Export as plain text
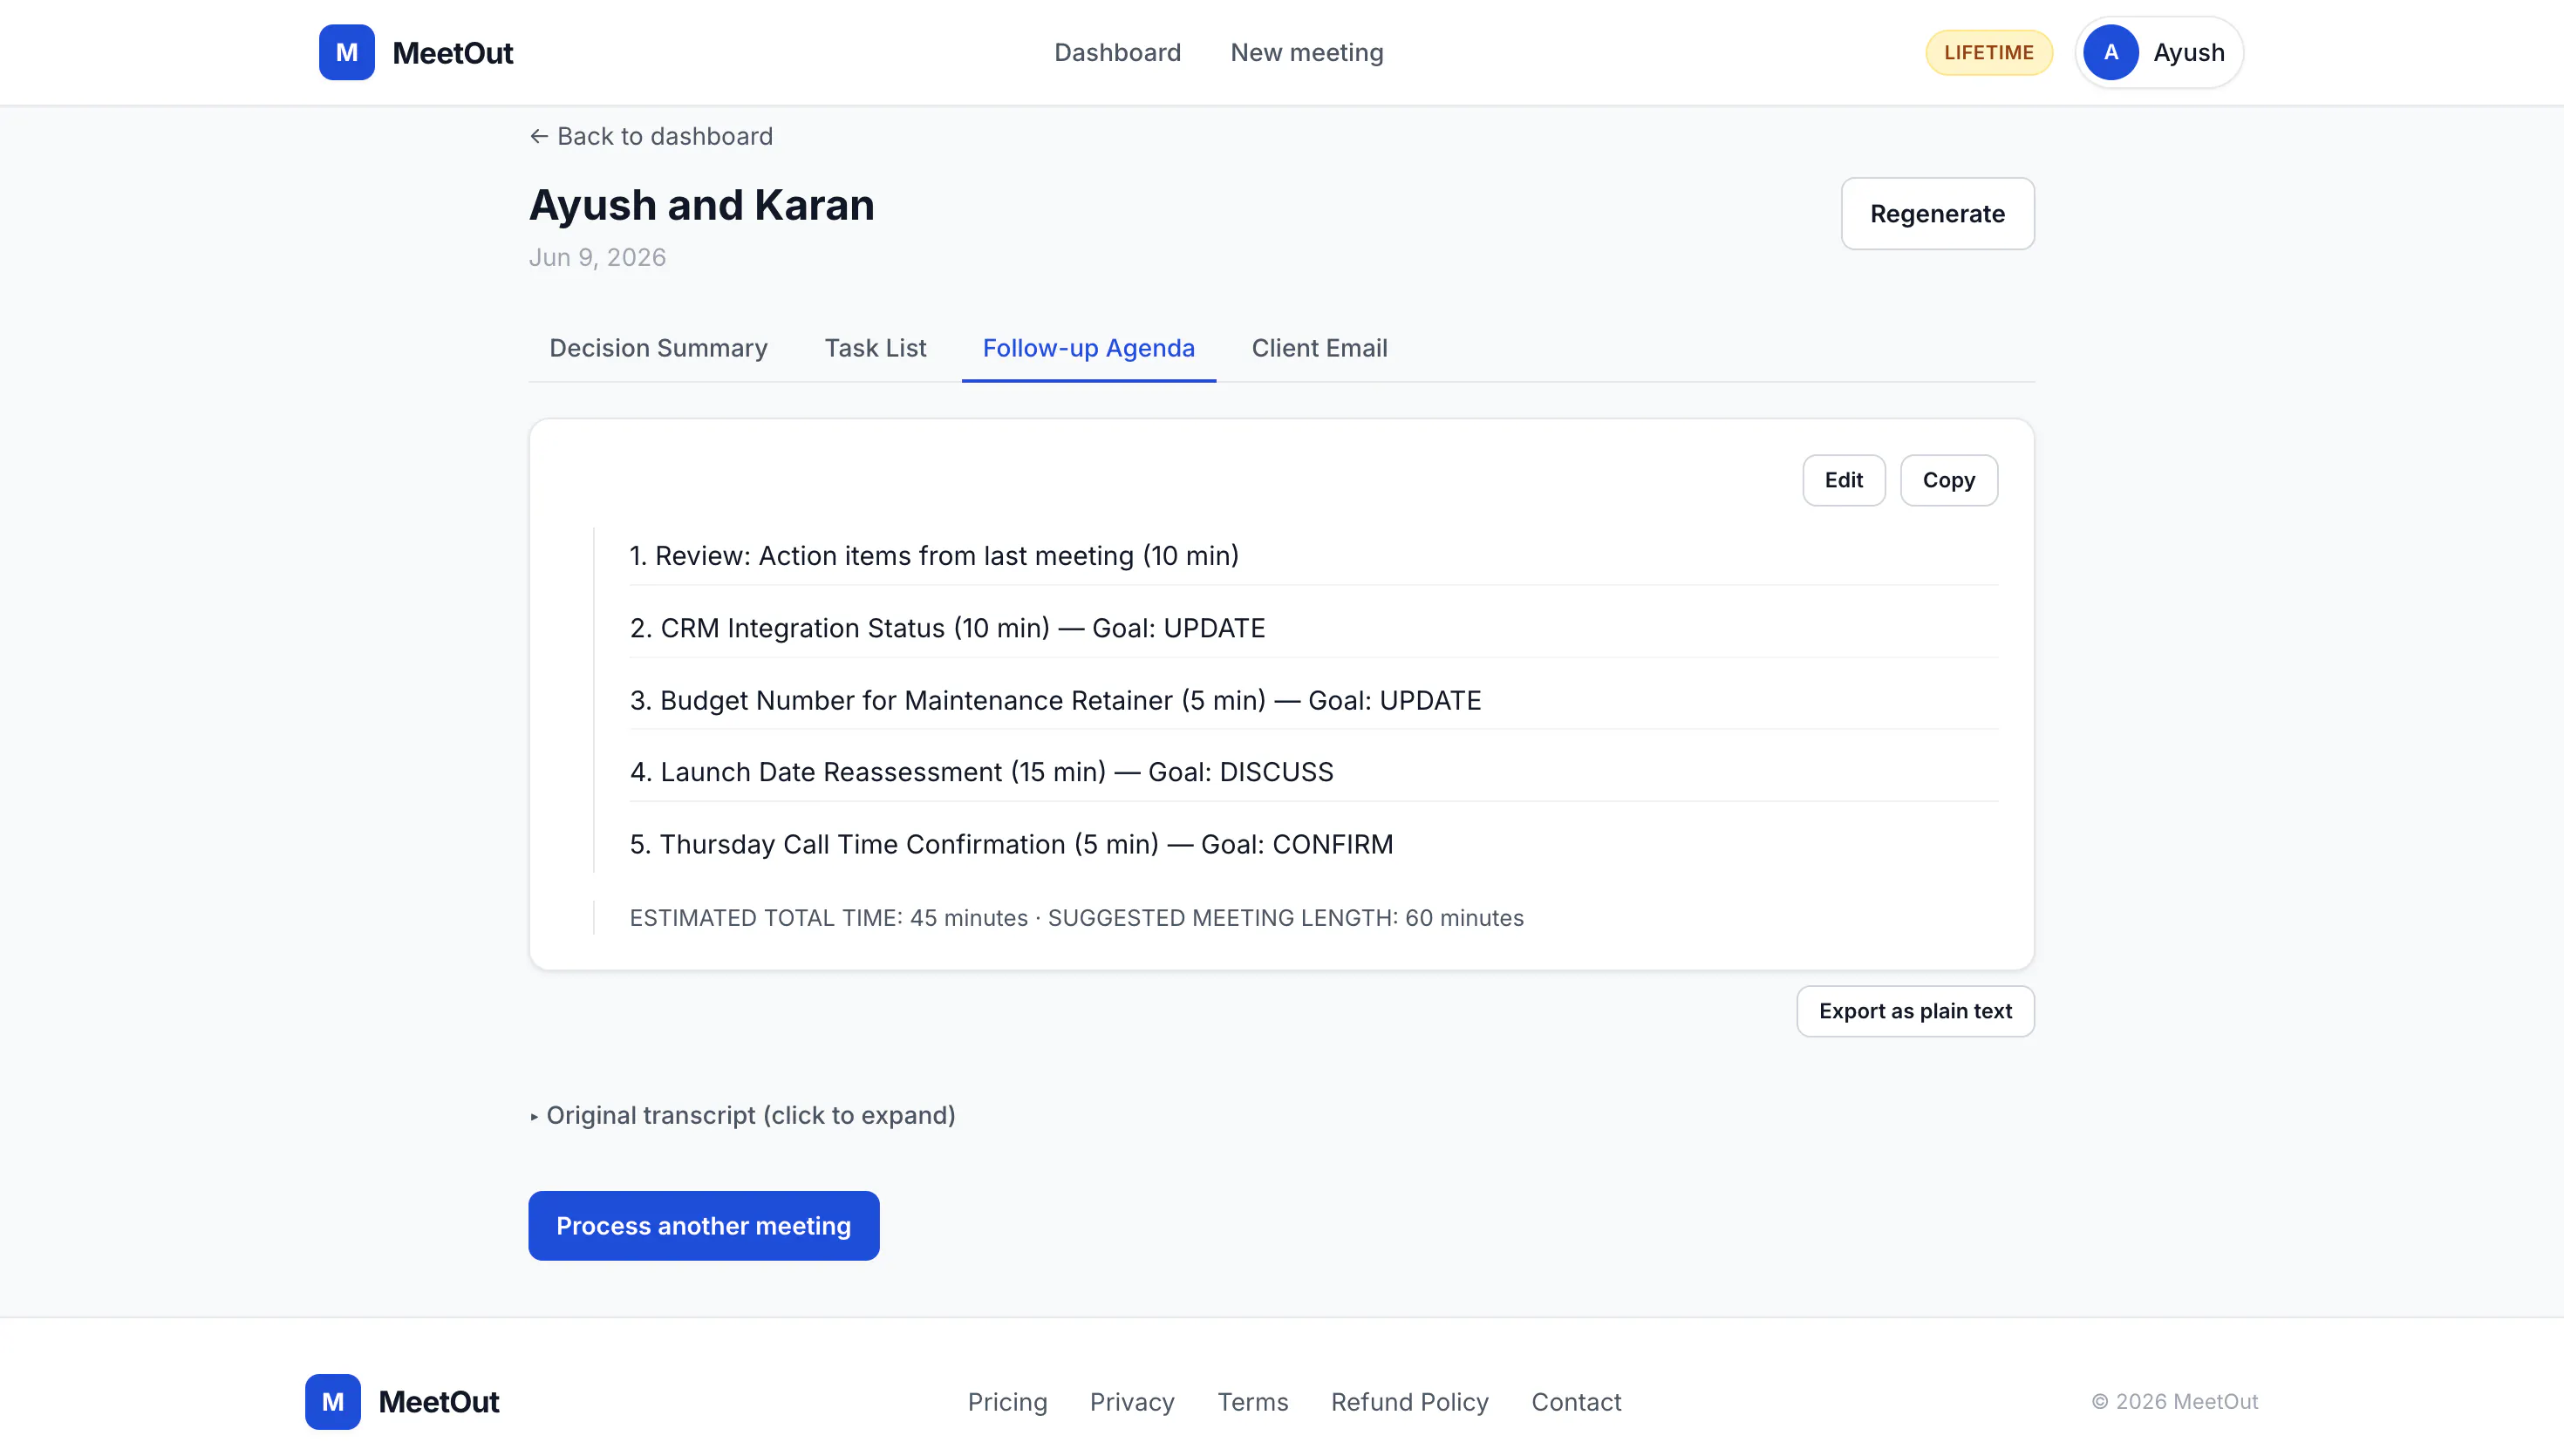The image size is (2564, 1456). click(x=1915, y=1011)
